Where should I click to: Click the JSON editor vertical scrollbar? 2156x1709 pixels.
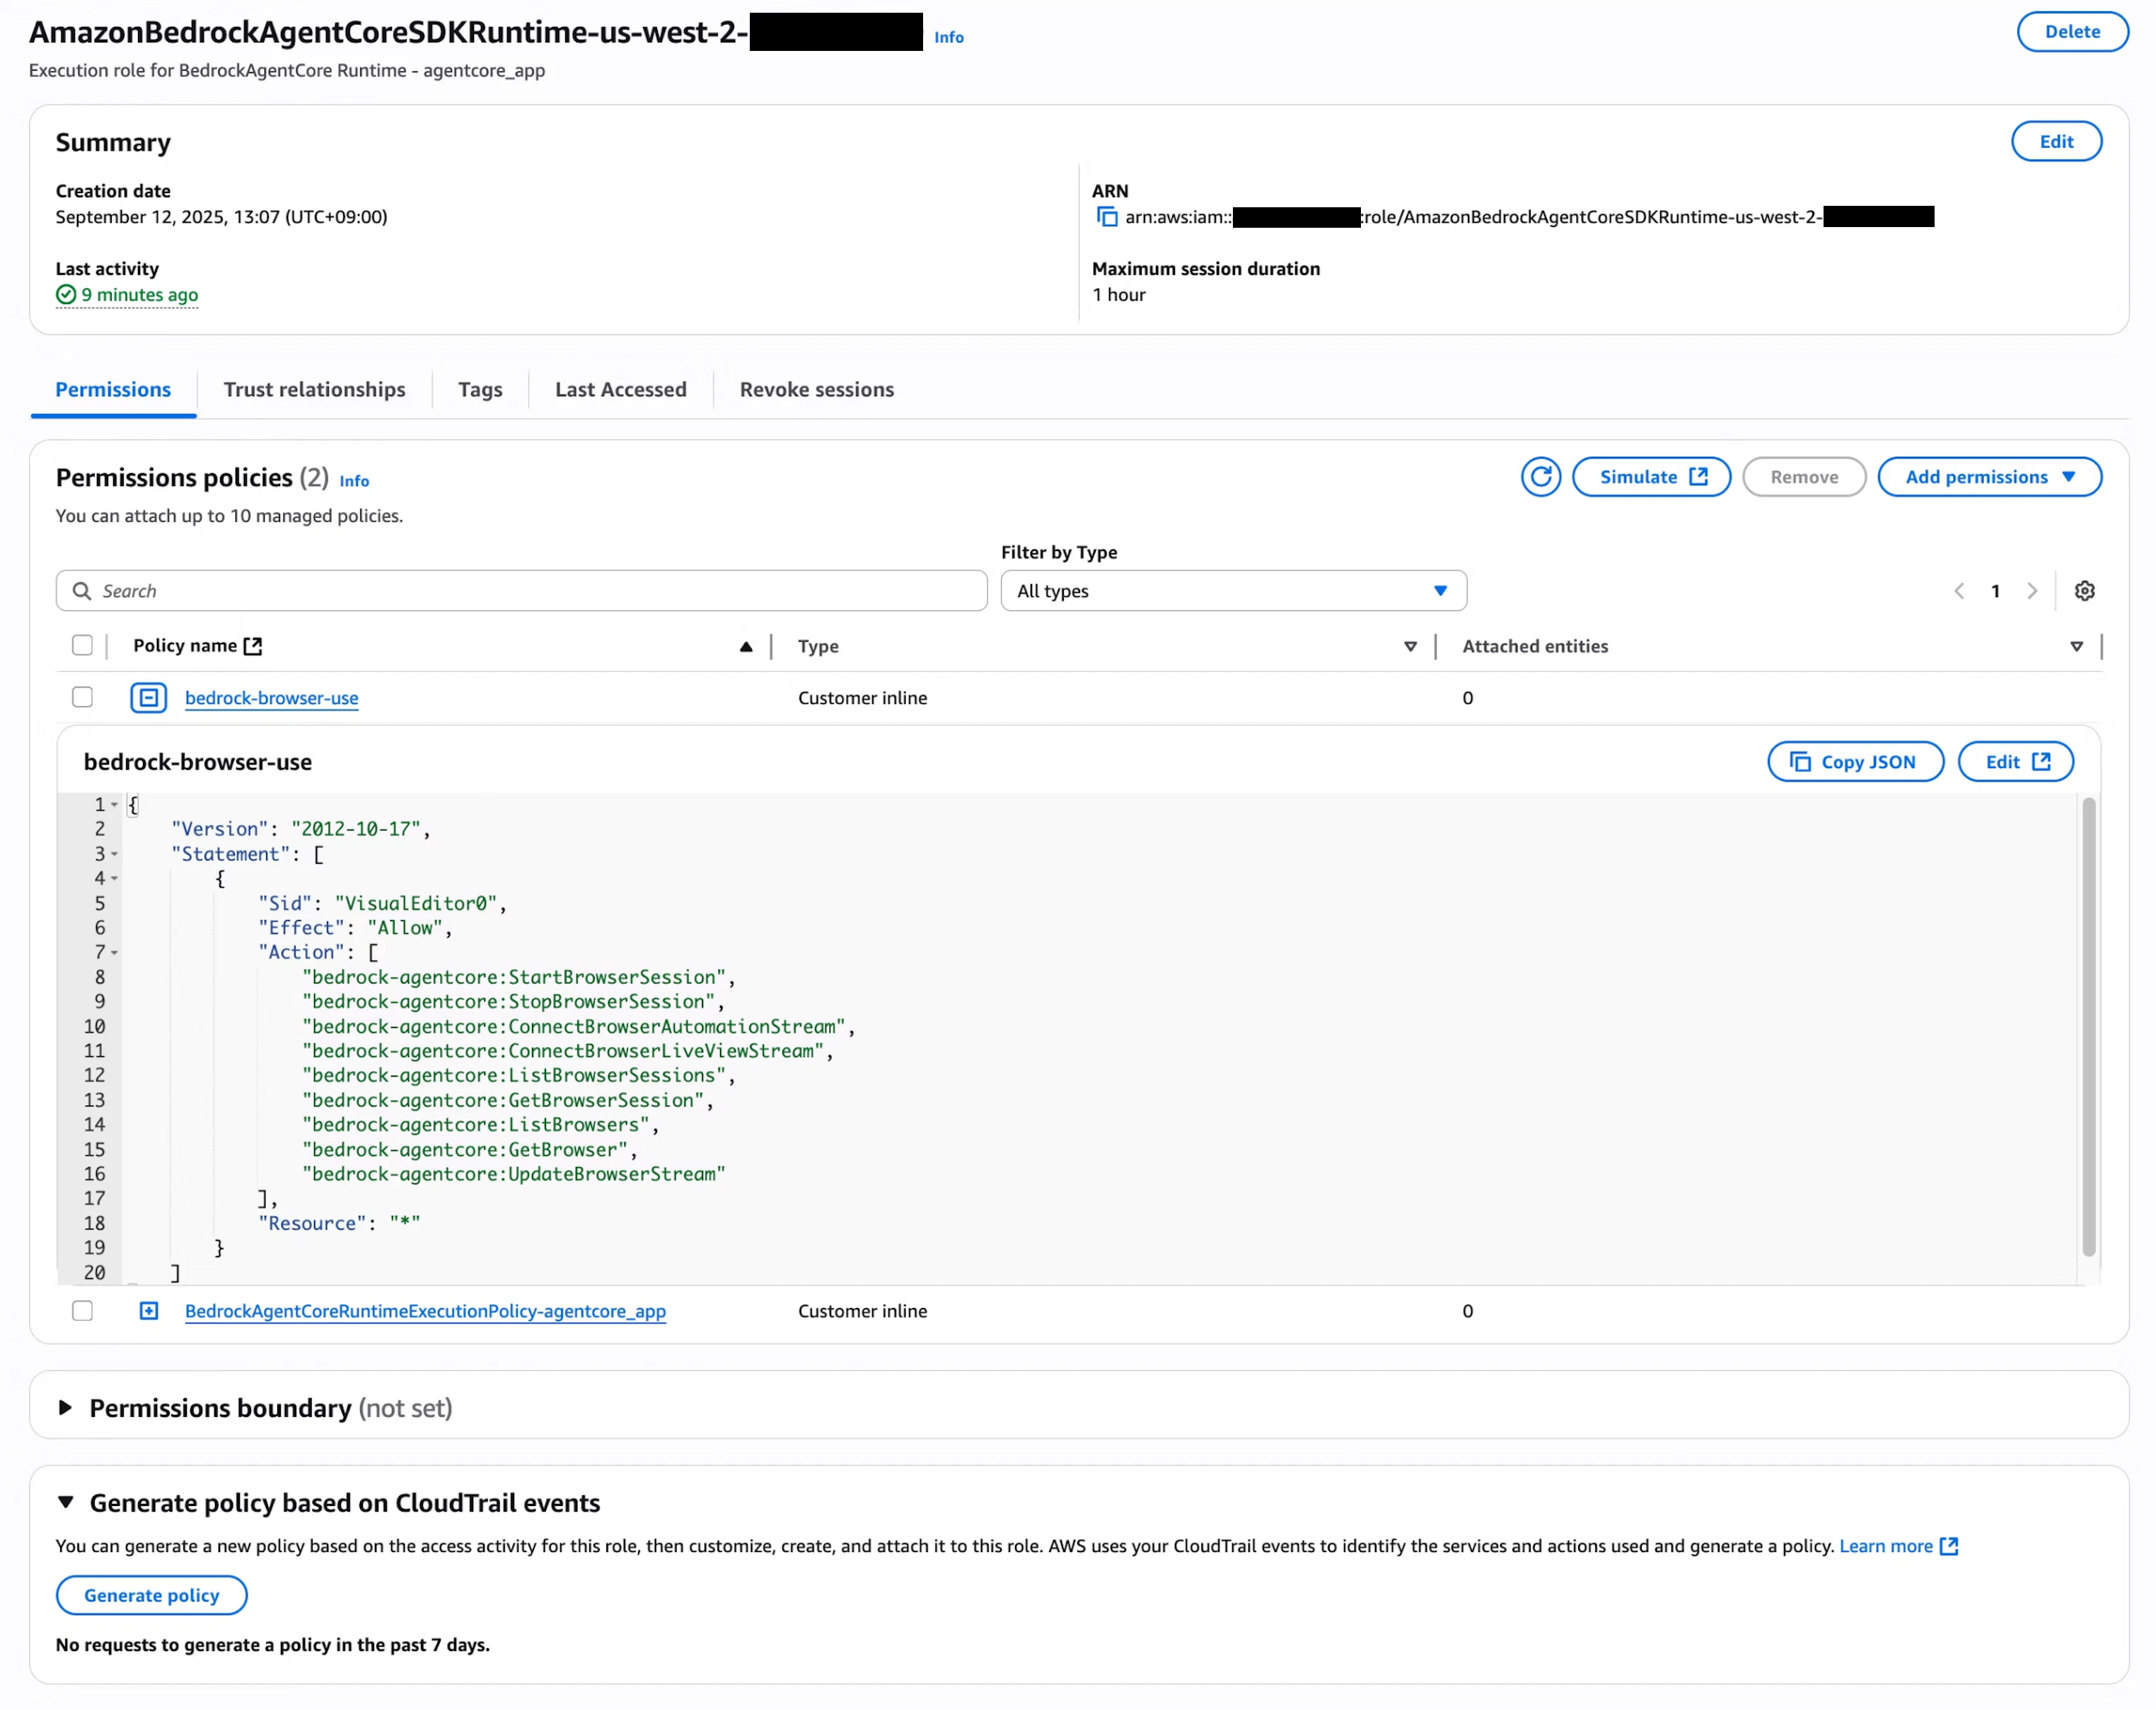[x=2088, y=1026]
